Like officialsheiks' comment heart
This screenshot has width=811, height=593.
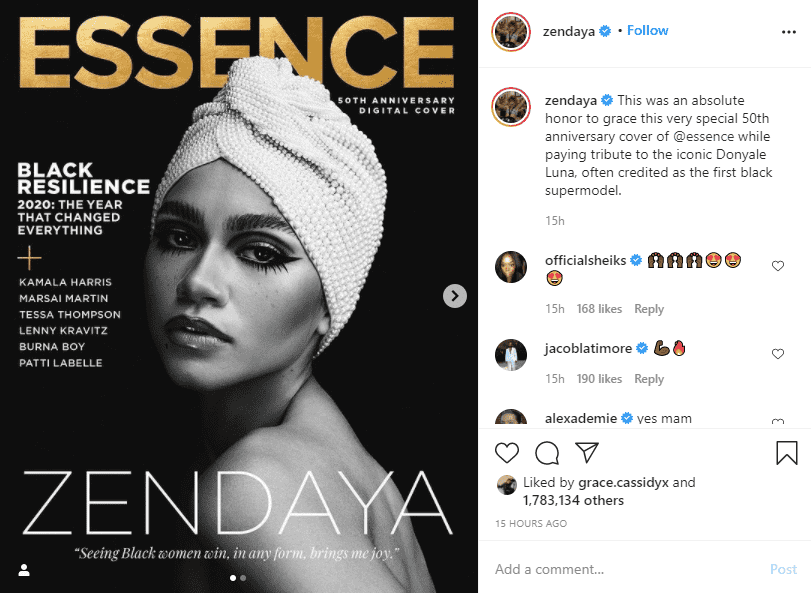pos(778,266)
